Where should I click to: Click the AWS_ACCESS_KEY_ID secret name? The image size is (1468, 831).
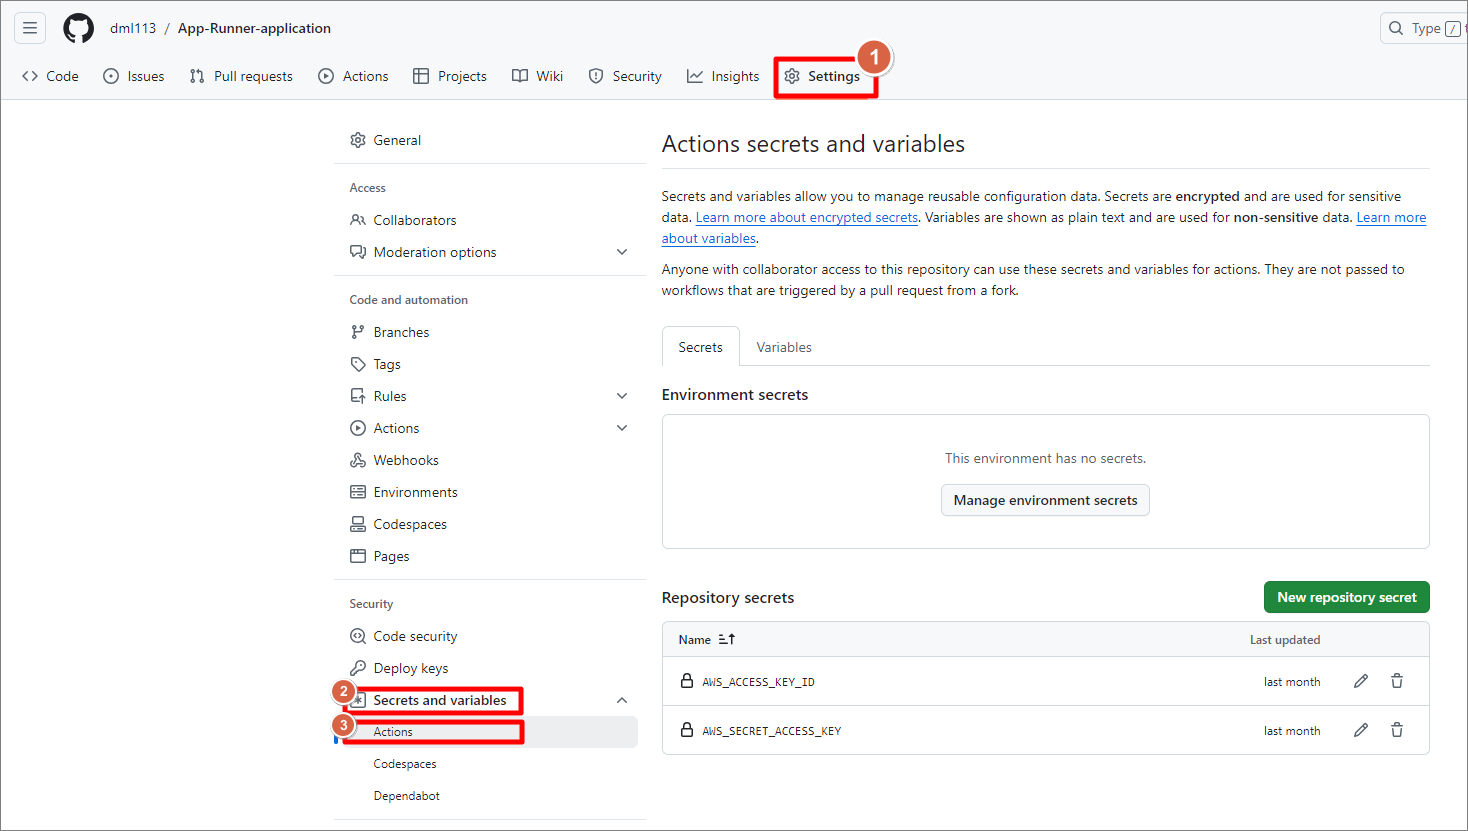pyautogui.click(x=758, y=682)
